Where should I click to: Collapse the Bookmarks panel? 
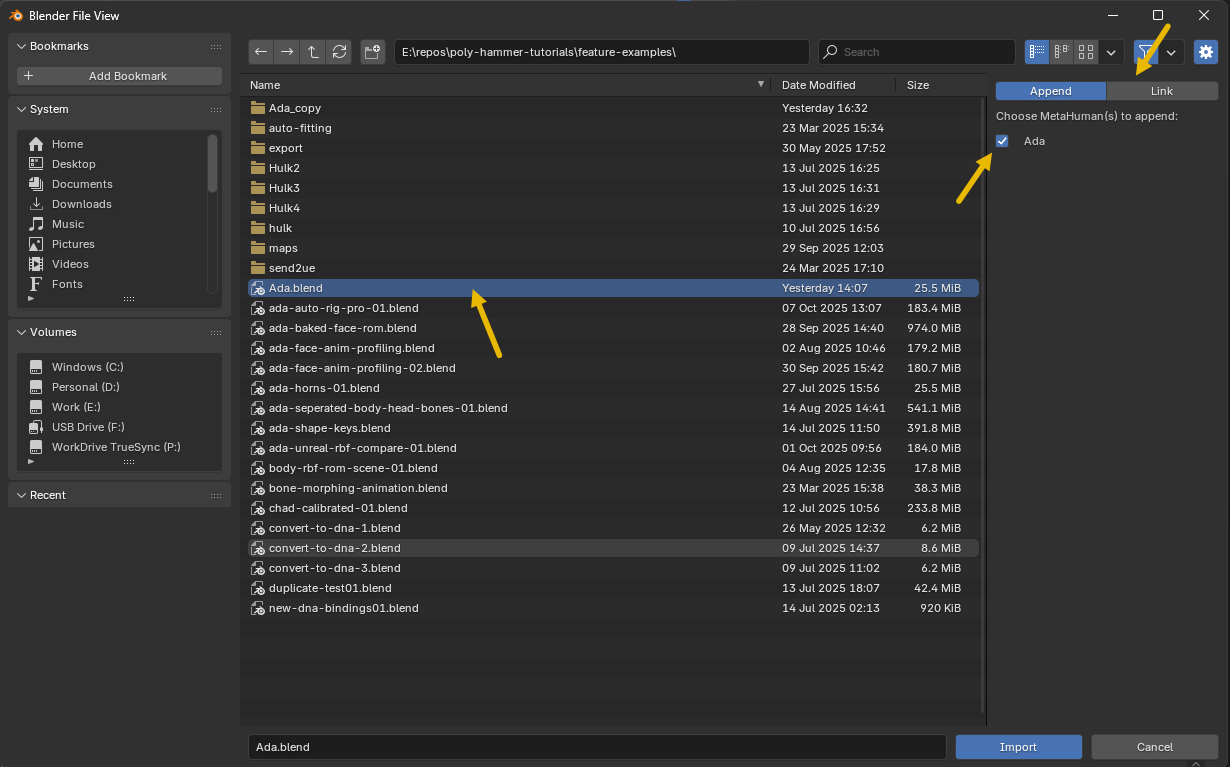click(x=59, y=46)
